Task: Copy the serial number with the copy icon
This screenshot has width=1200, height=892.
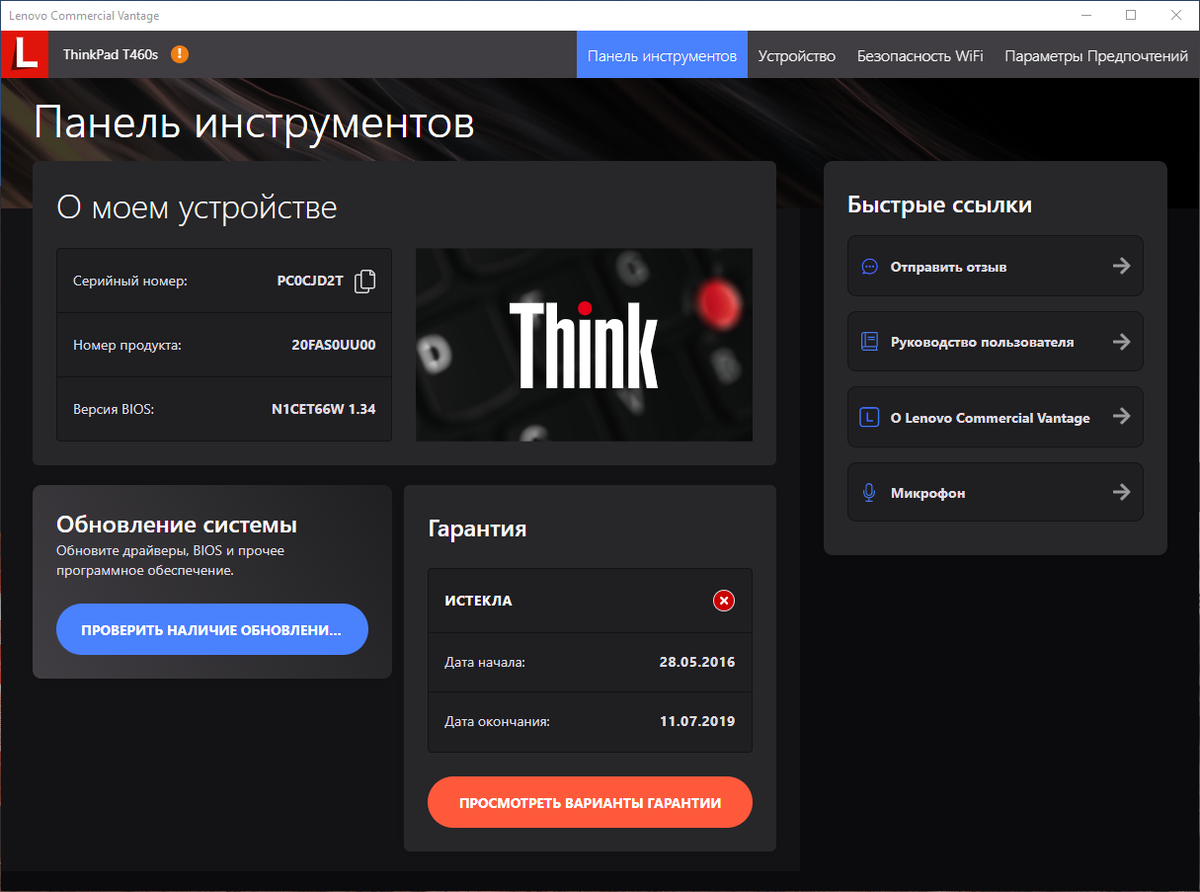Action: [x=365, y=281]
